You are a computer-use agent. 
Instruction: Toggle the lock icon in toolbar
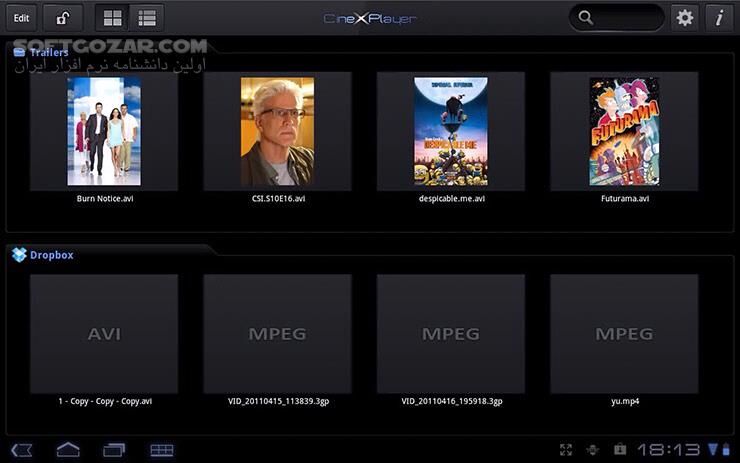[x=63, y=18]
